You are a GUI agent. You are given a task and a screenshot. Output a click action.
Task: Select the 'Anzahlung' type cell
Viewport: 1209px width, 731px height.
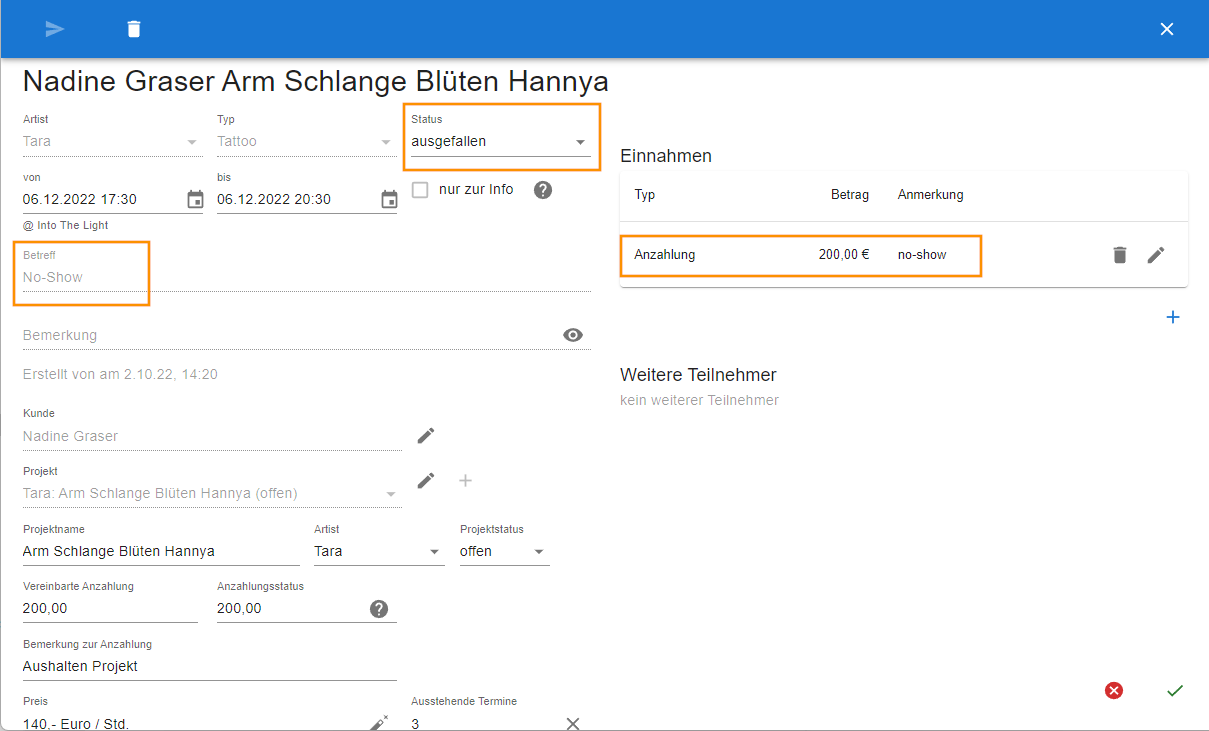point(665,255)
